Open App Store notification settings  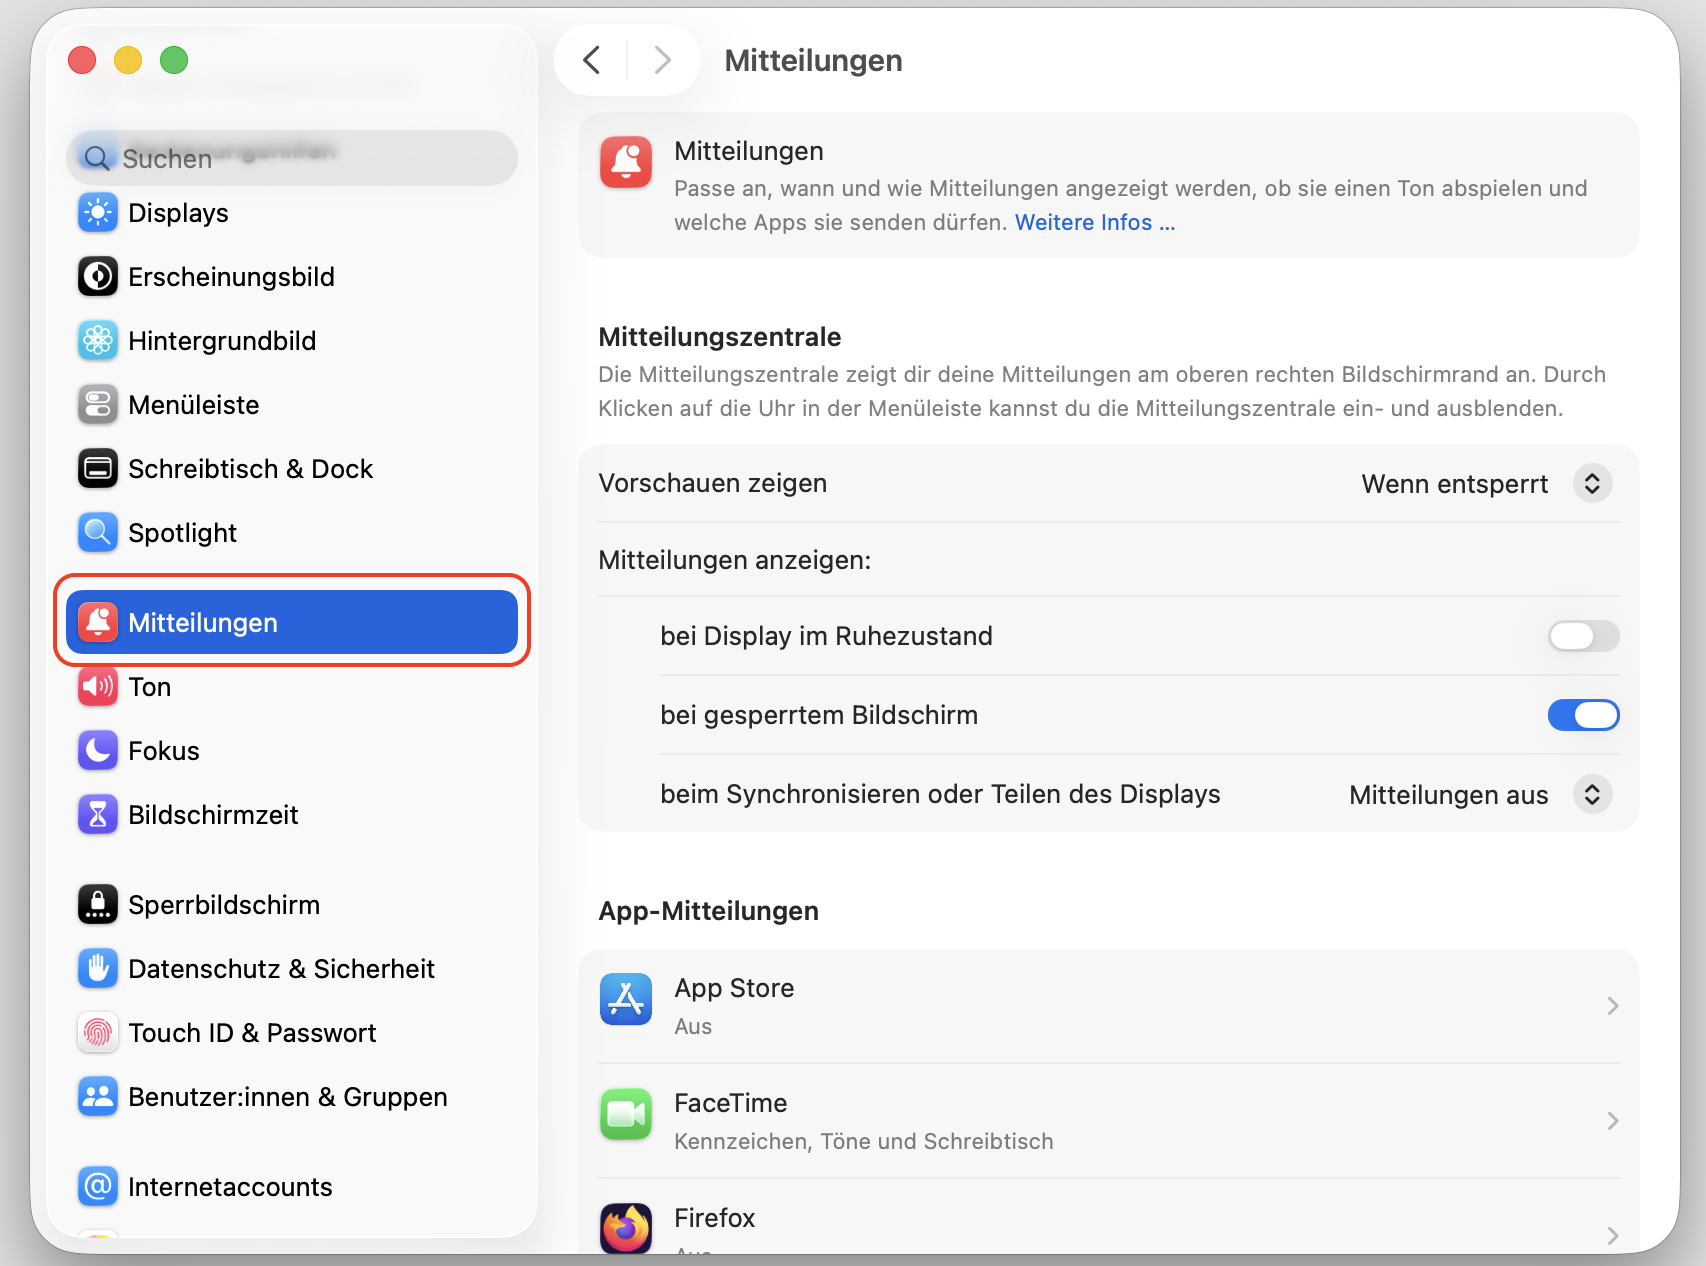tap(1109, 1006)
